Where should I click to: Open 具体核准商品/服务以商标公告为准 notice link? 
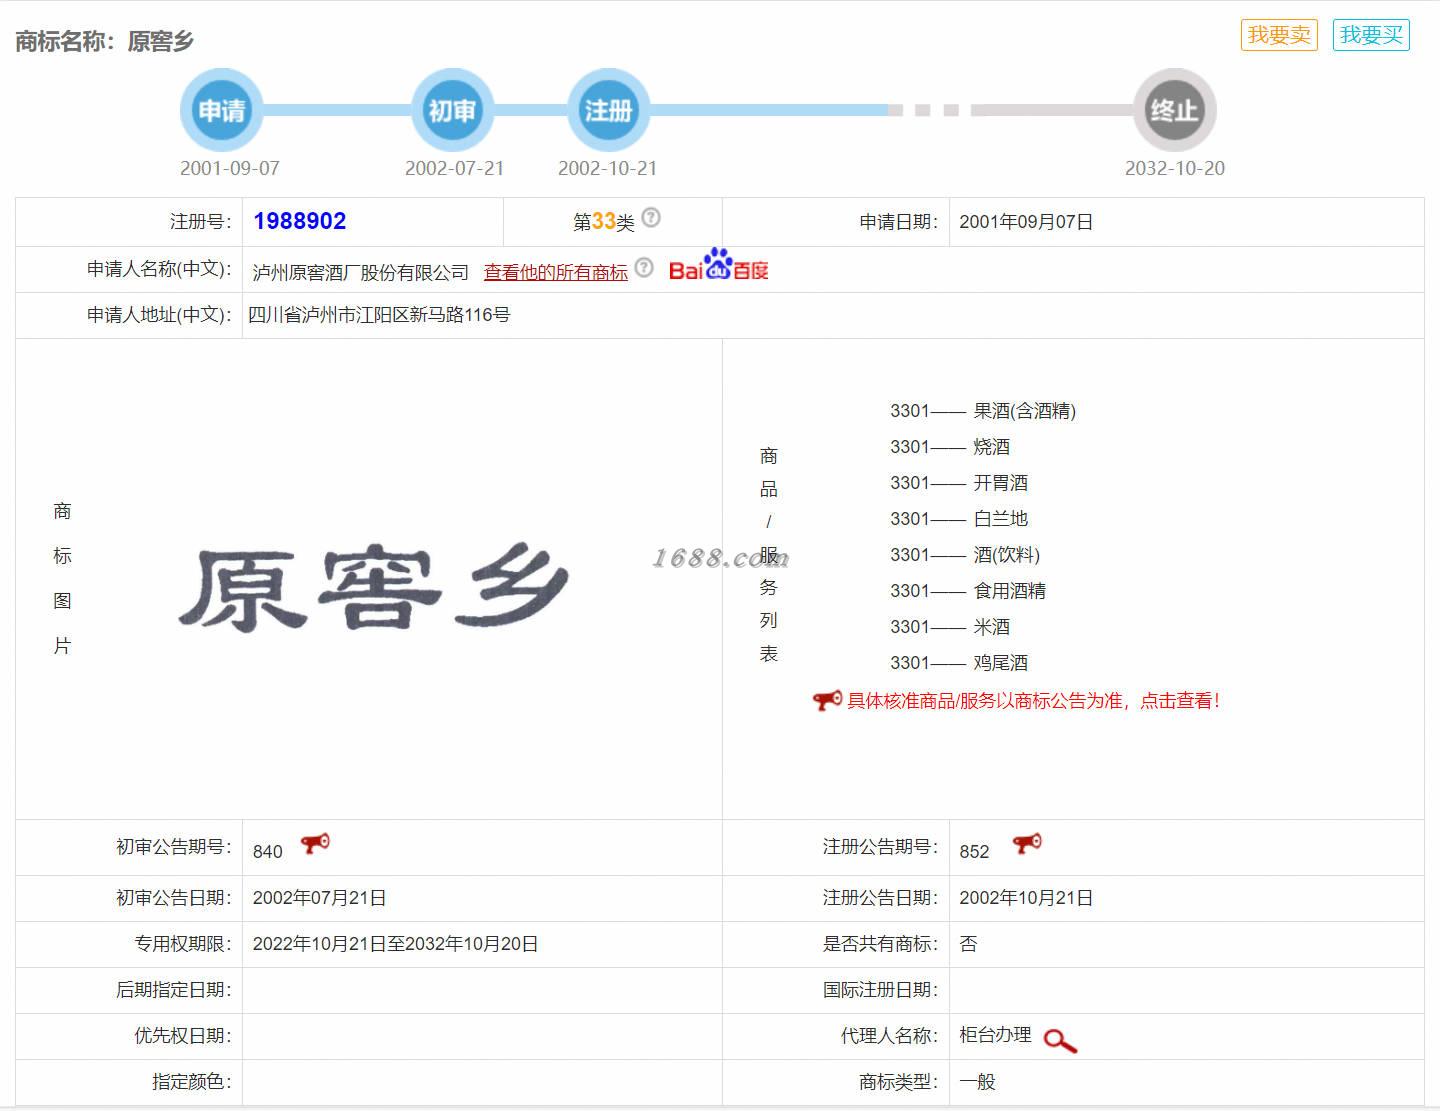1033,701
